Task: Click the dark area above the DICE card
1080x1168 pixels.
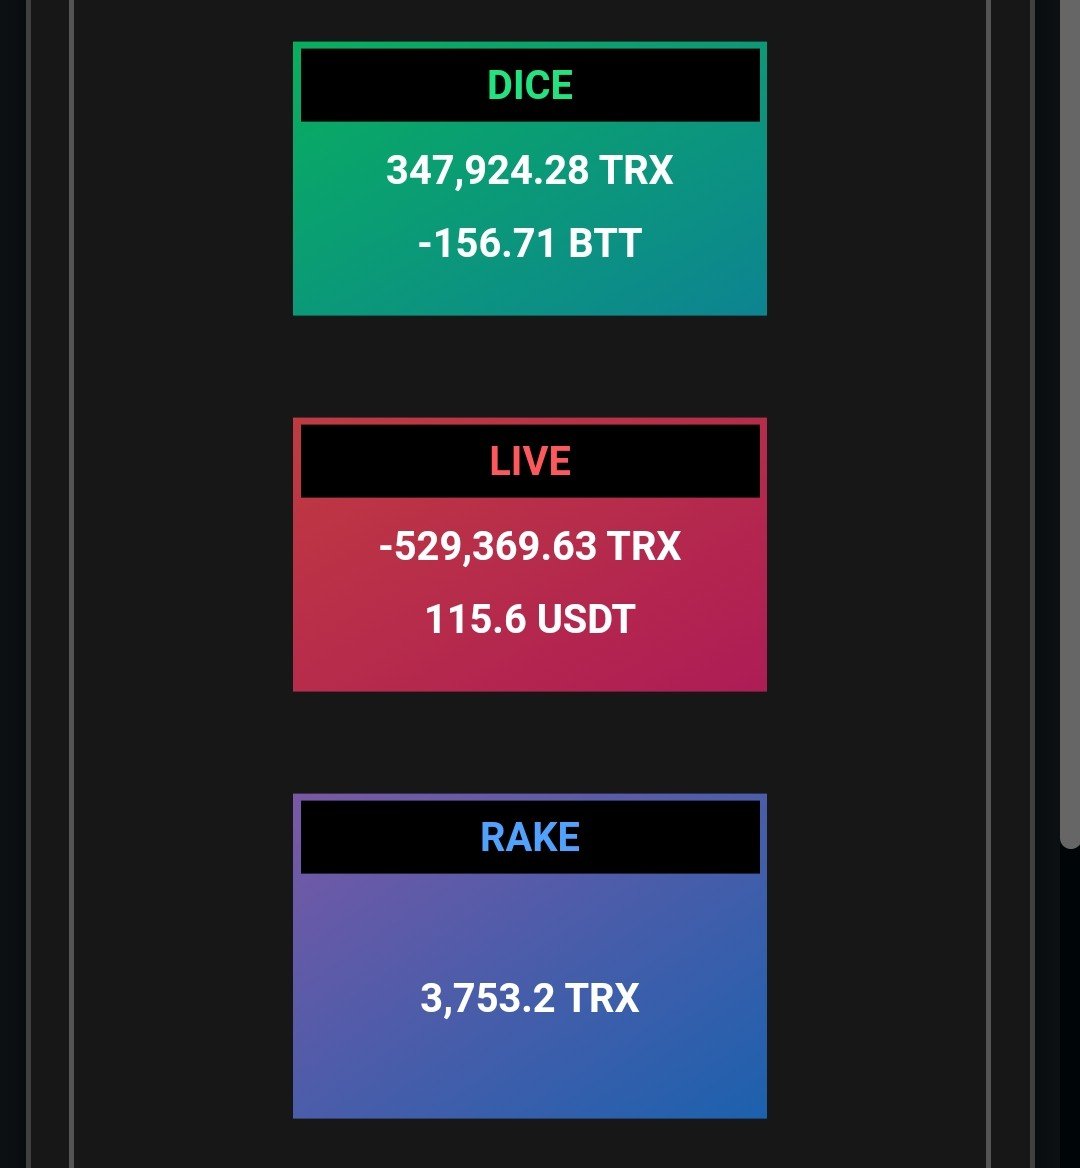Action: point(530,20)
